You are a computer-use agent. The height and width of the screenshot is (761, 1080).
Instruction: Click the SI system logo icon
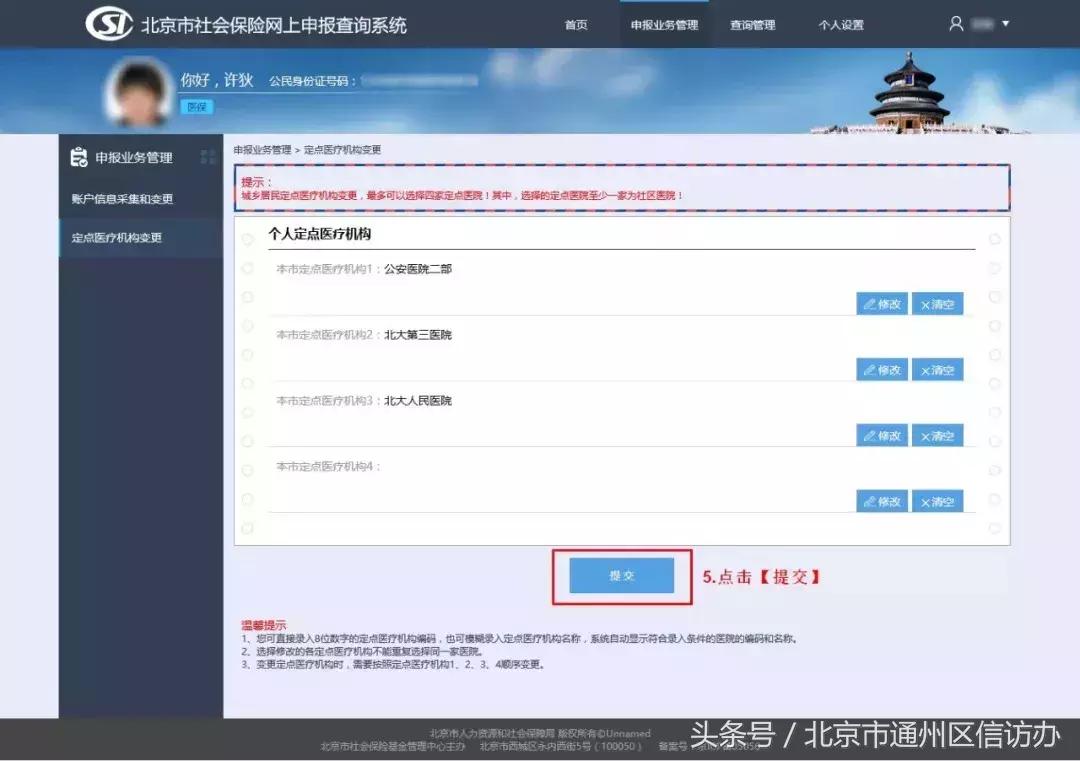[x=109, y=24]
